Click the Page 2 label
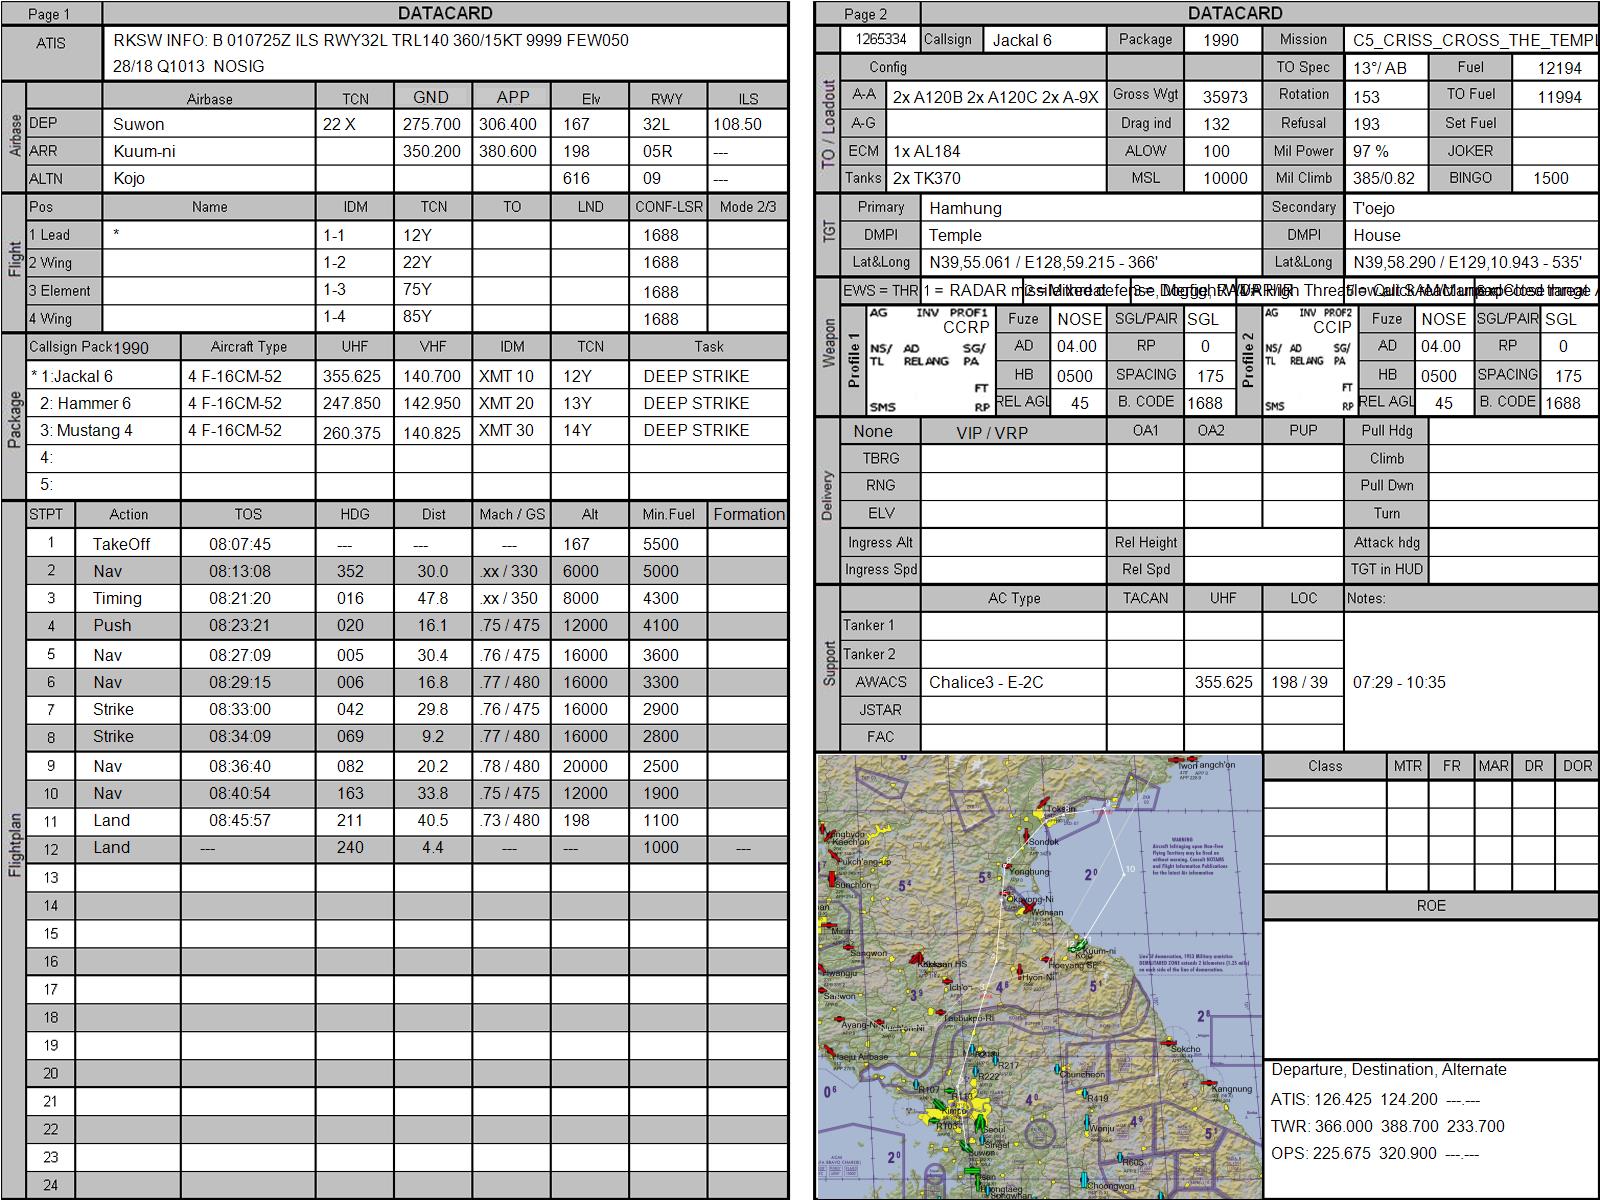 (865, 14)
